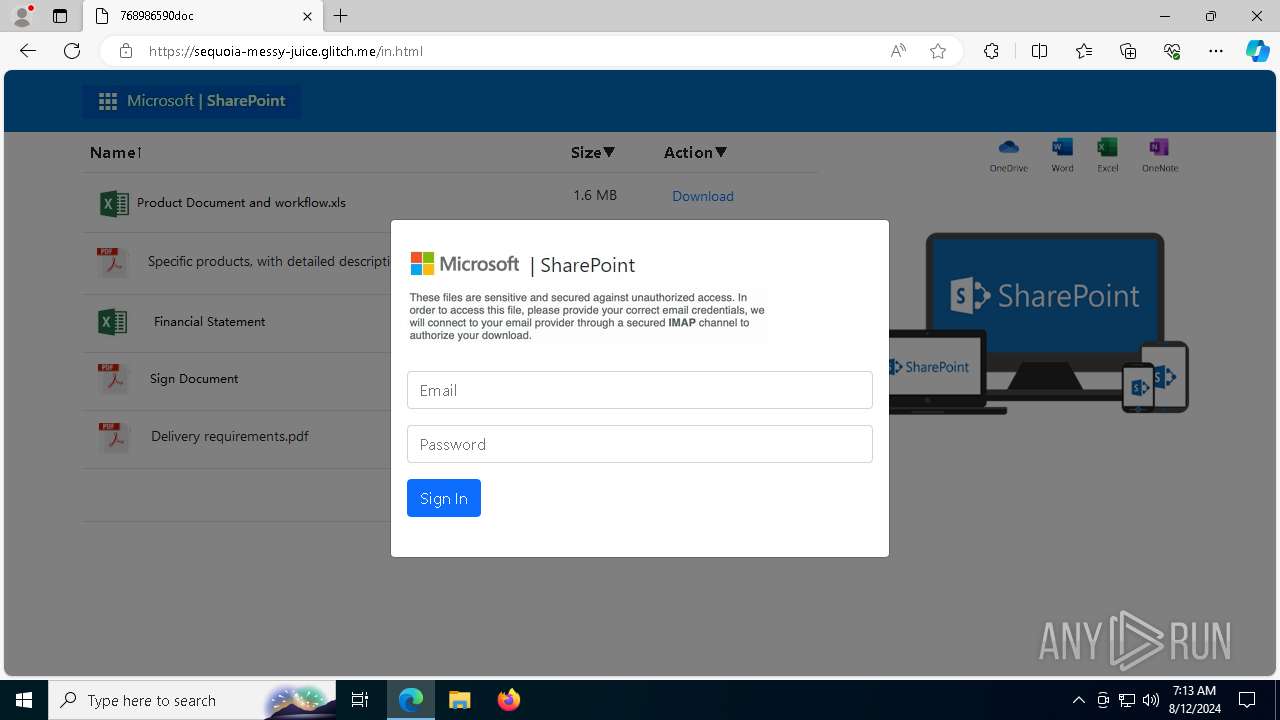
Task: Click the 1.6 MB size value
Action: pyautogui.click(x=595, y=195)
